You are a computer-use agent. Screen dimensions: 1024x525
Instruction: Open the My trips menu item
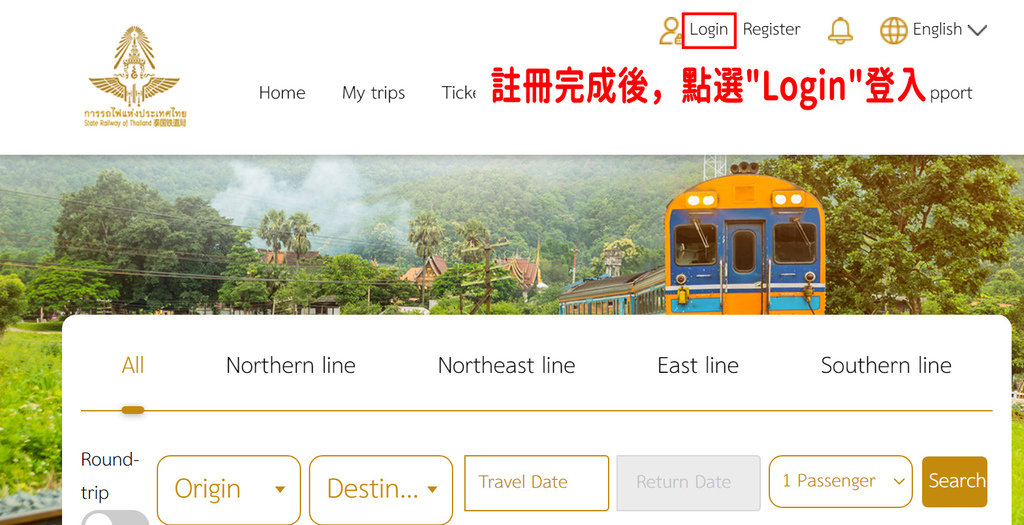(374, 93)
